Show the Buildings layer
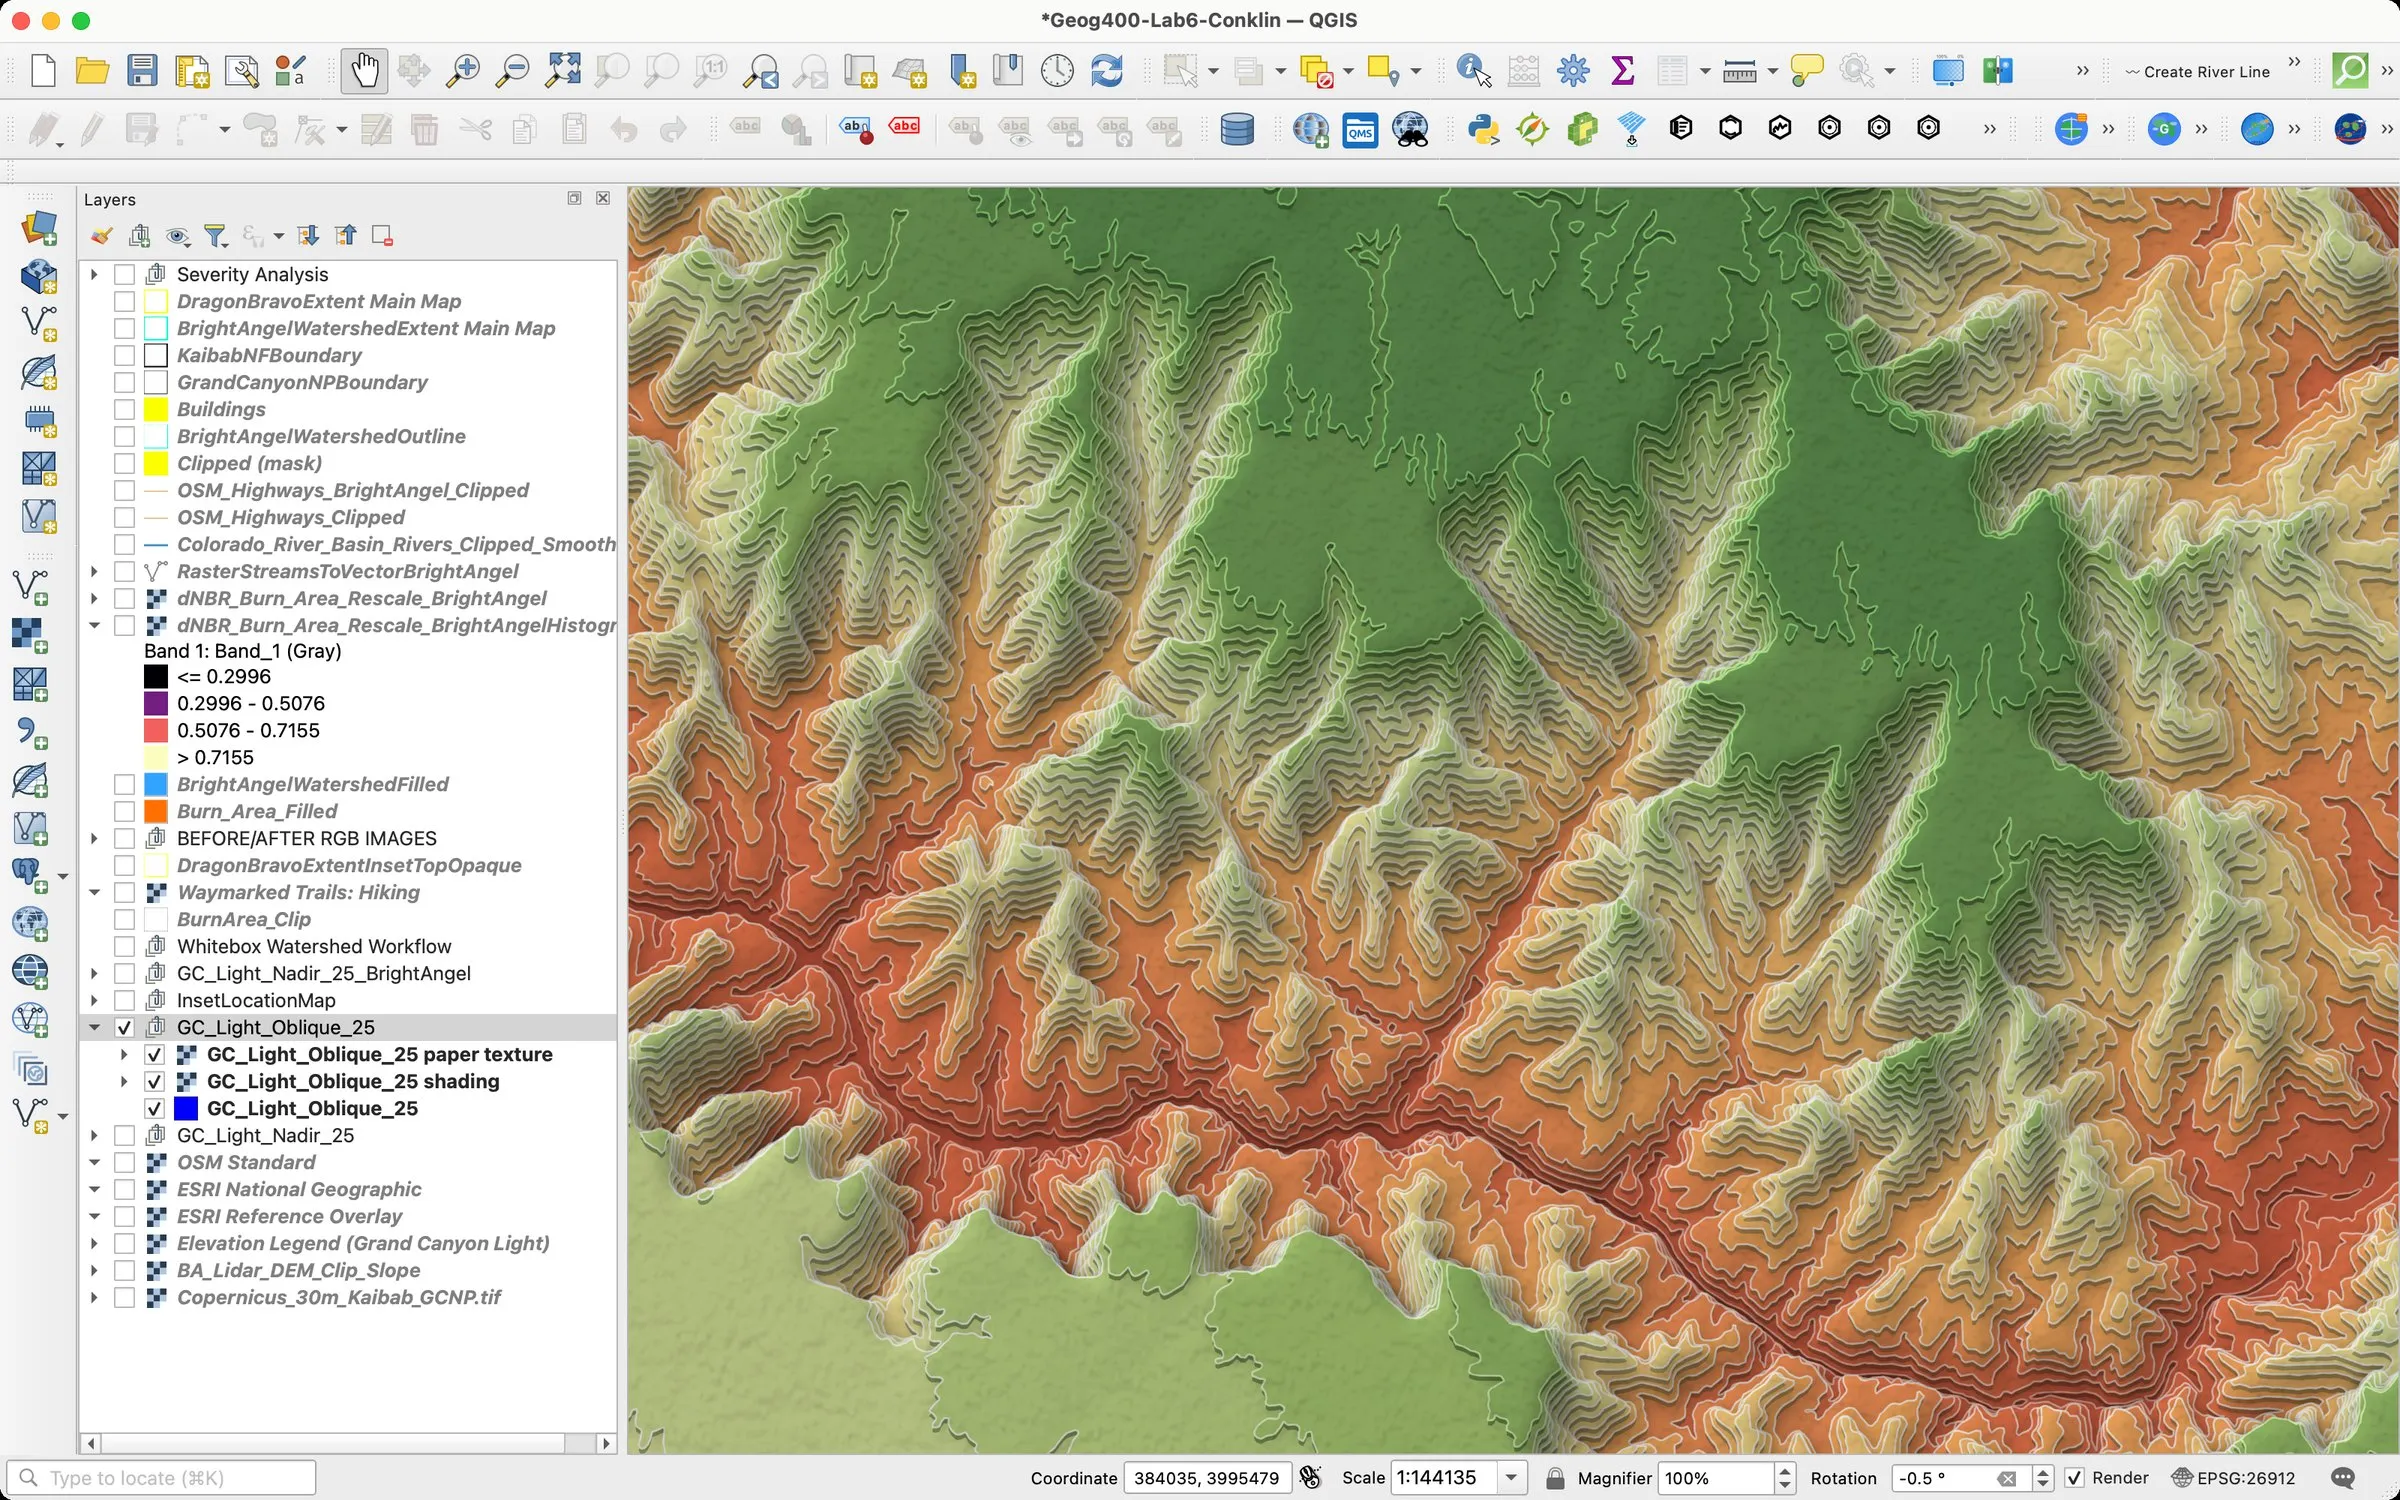The image size is (2400, 1500). (125, 409)
